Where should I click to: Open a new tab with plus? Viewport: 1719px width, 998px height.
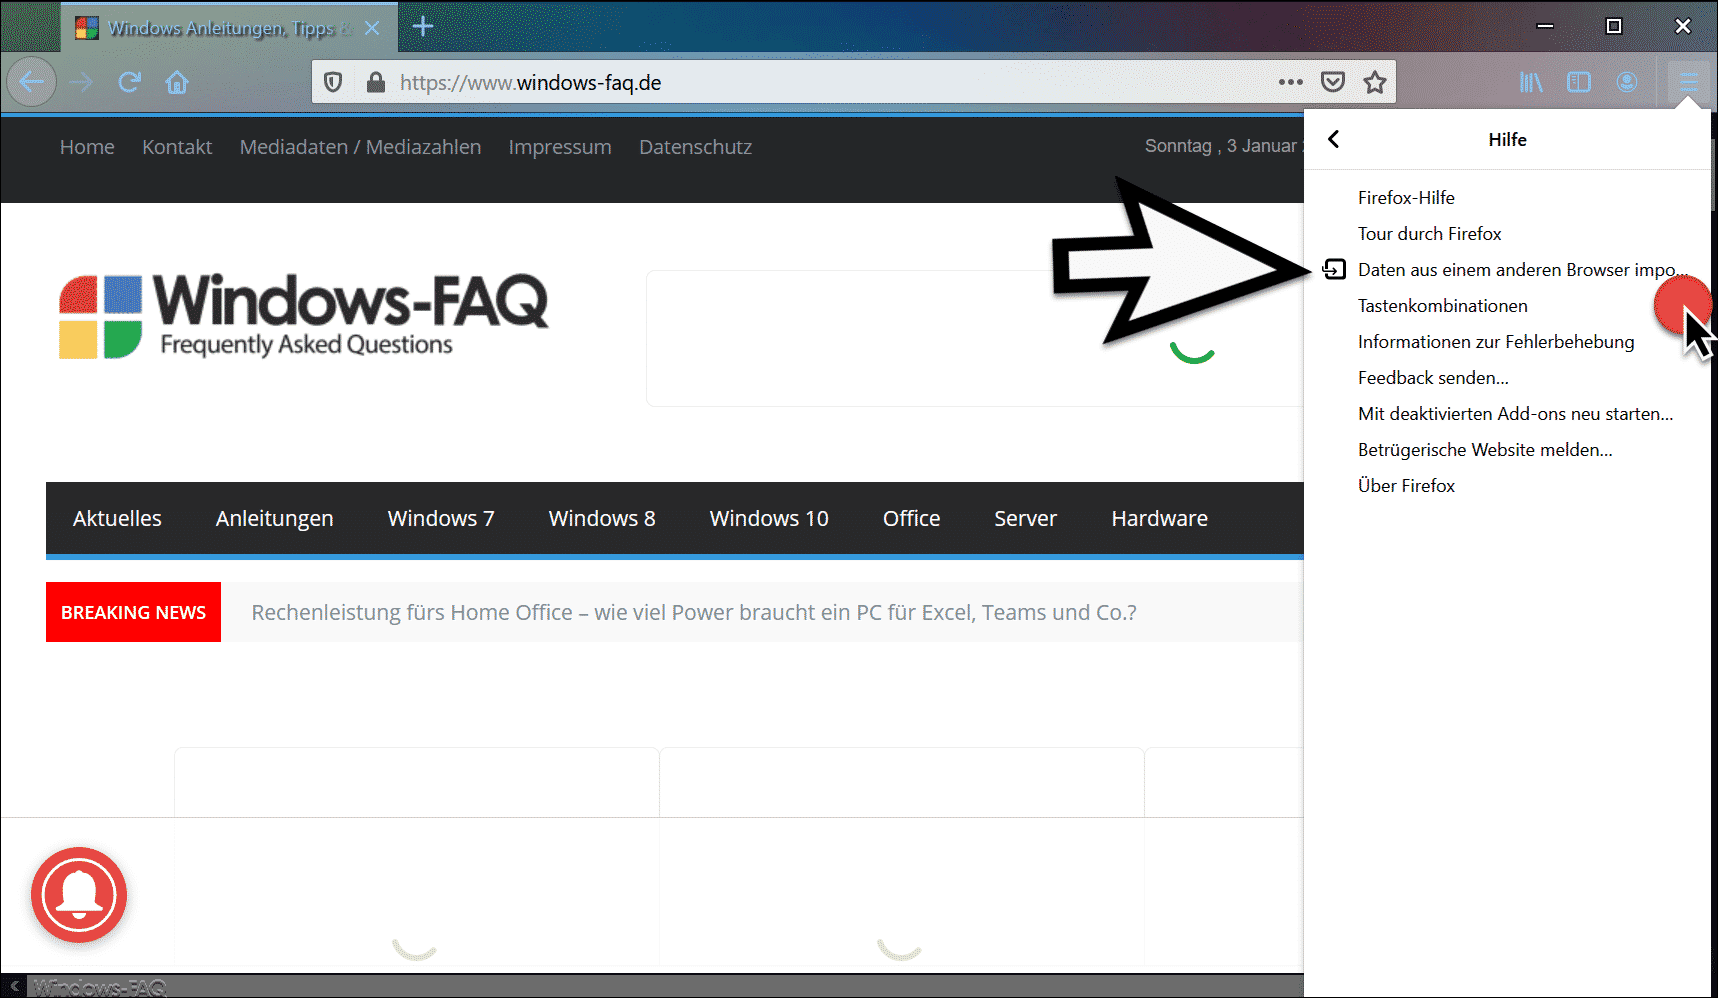(423, 27)
